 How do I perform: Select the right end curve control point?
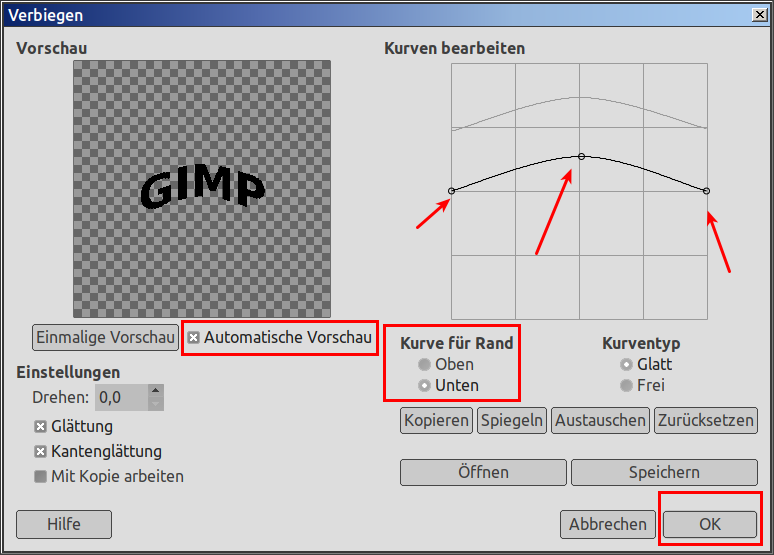pos(706,191)
